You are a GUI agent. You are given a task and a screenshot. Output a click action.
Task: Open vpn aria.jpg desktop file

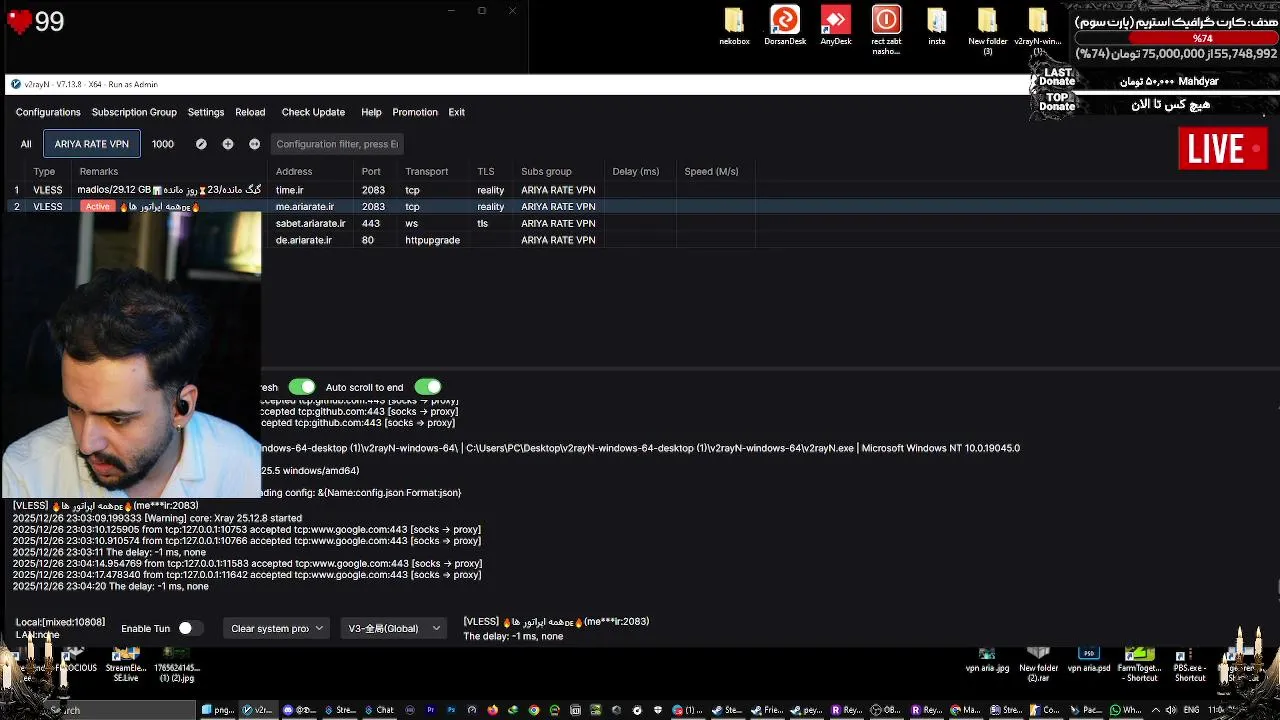tap(987, 660)
